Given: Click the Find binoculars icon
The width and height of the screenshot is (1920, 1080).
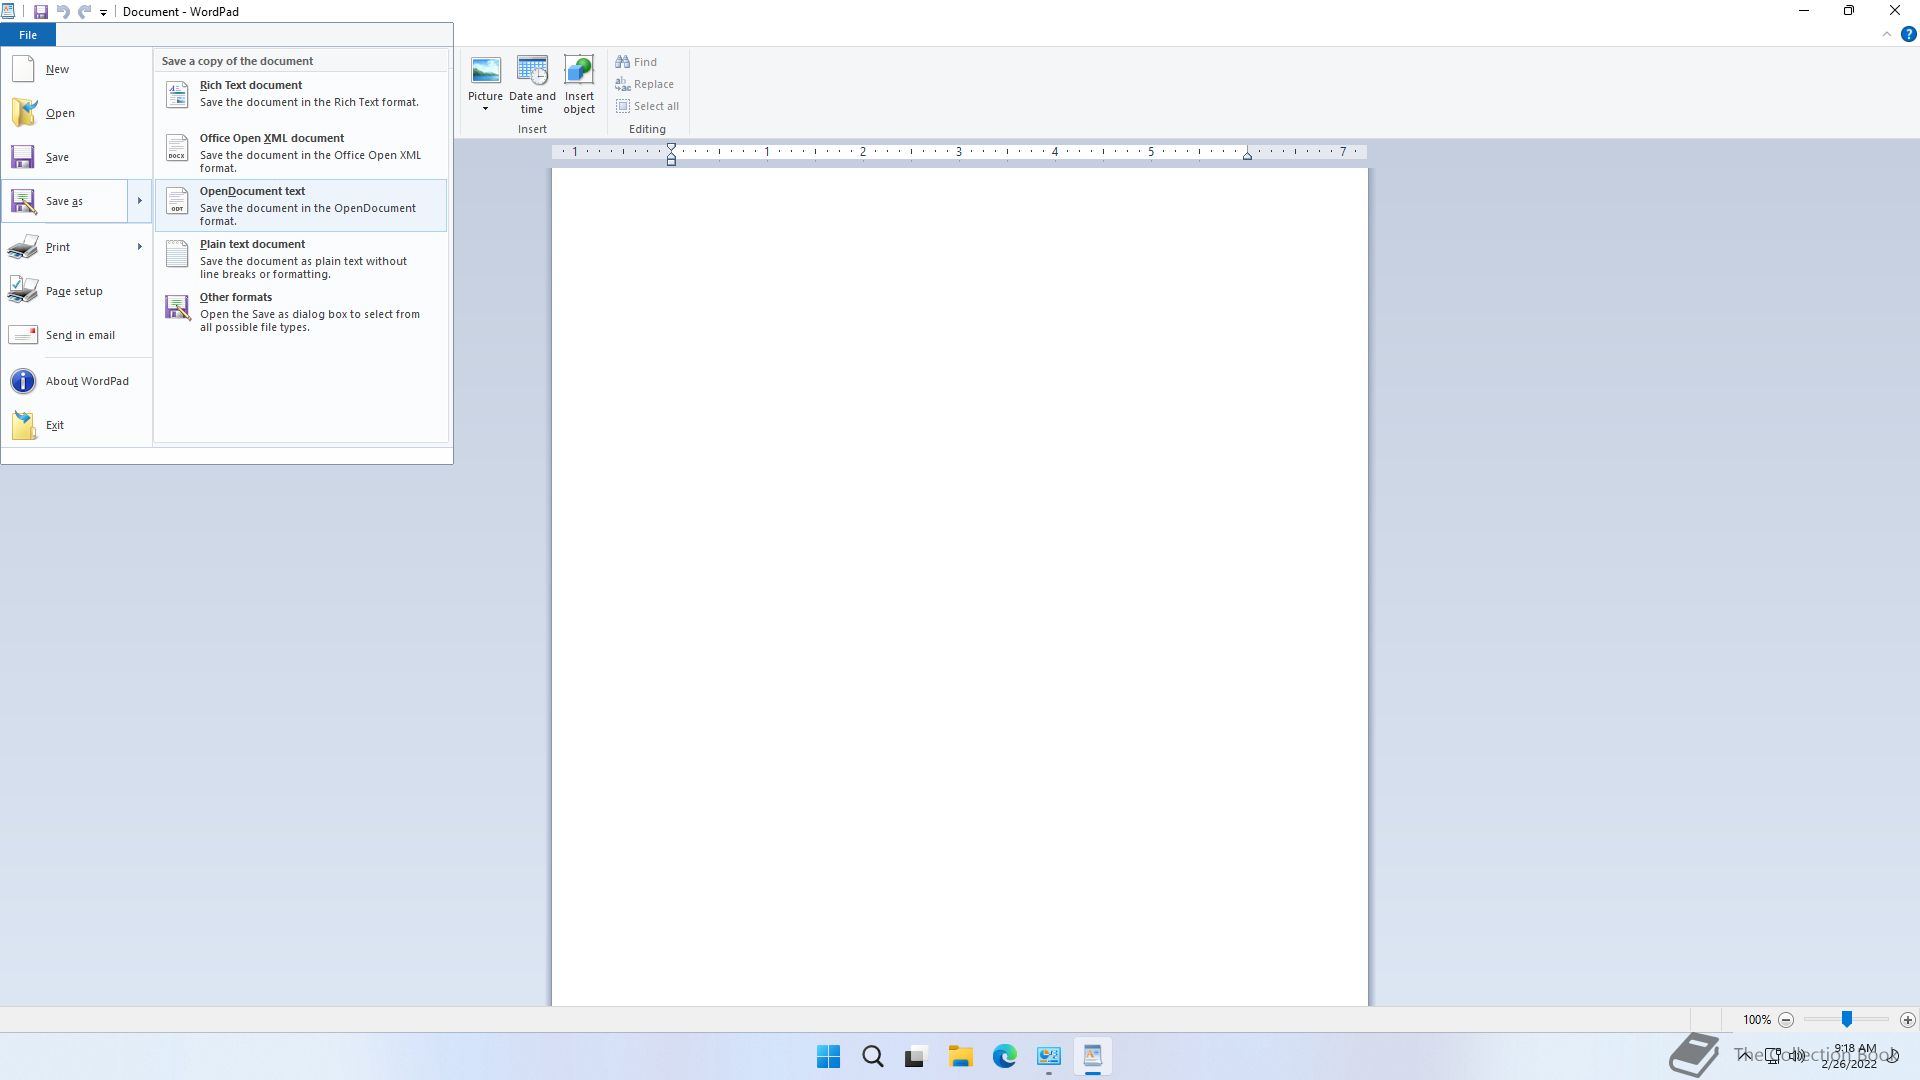Looking at the screenshot, I should [623, 62].
